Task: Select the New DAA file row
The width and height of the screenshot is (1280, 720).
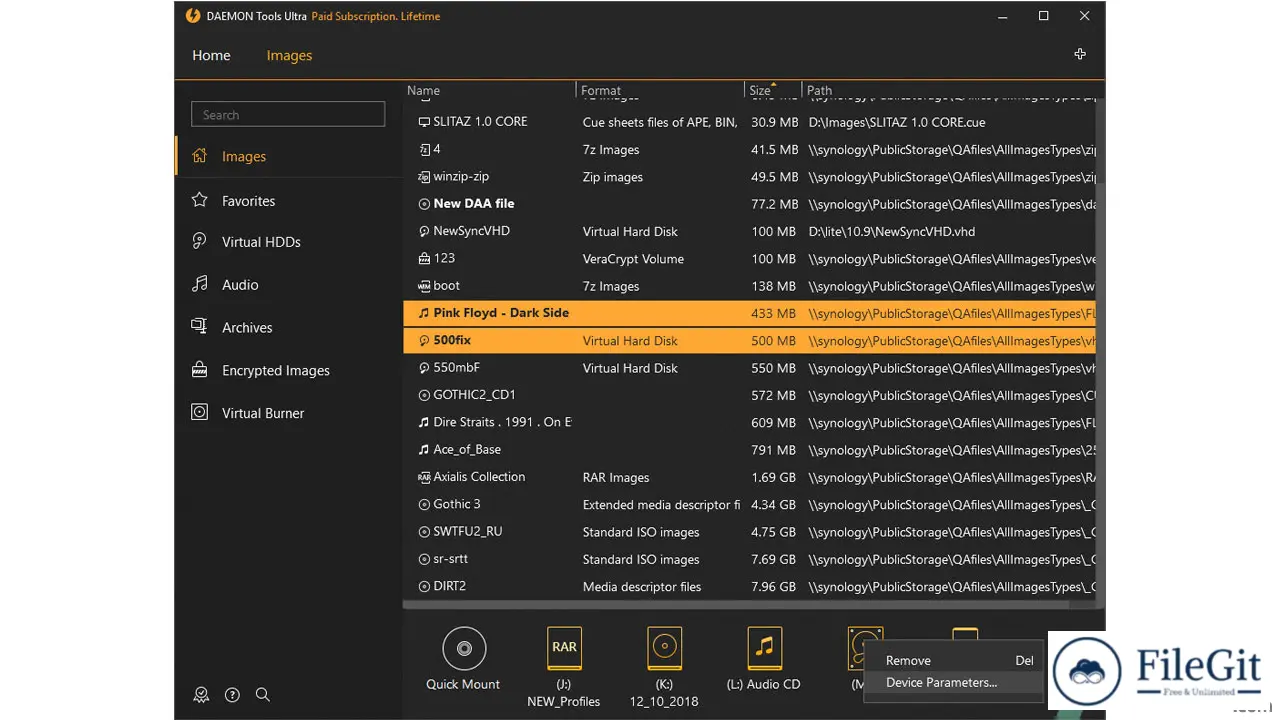Action: [749, 204]
